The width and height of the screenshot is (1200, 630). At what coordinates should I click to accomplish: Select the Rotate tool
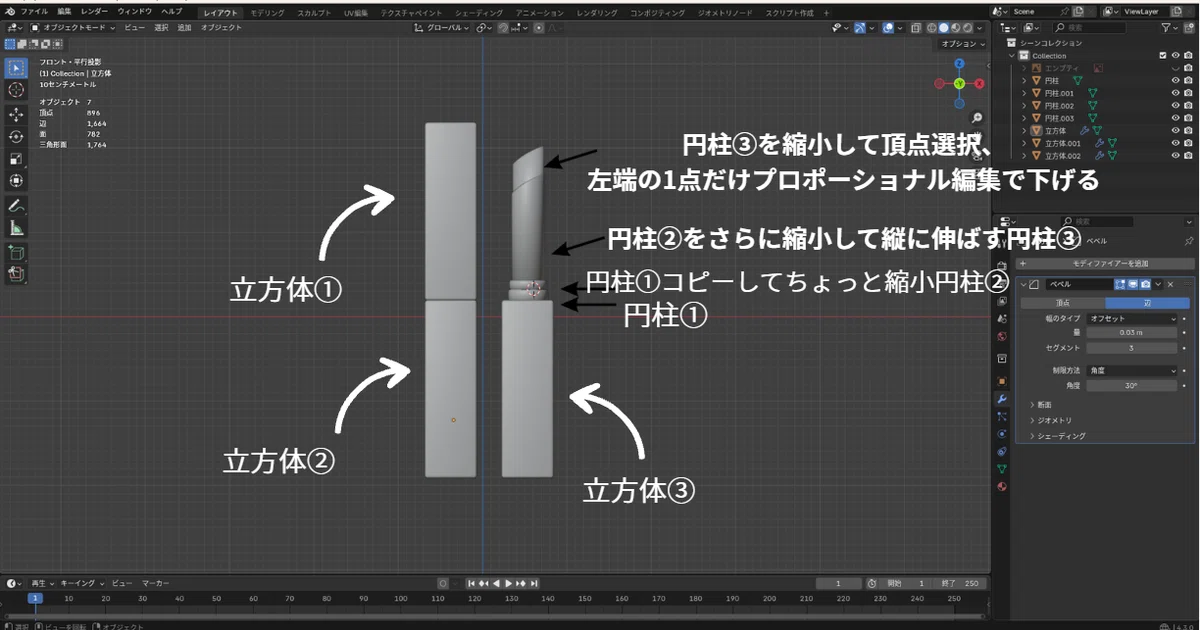point(16,136)
